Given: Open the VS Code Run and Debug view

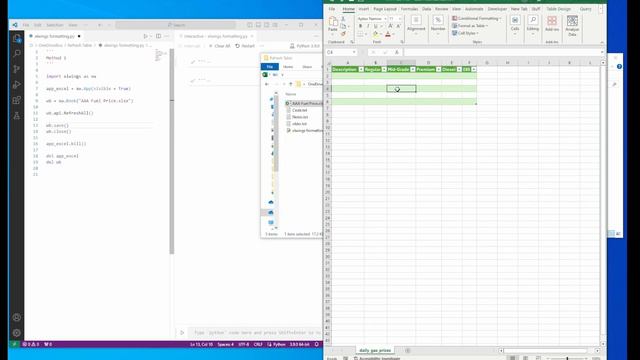Looking at the screenshot, I should point(17,84).
